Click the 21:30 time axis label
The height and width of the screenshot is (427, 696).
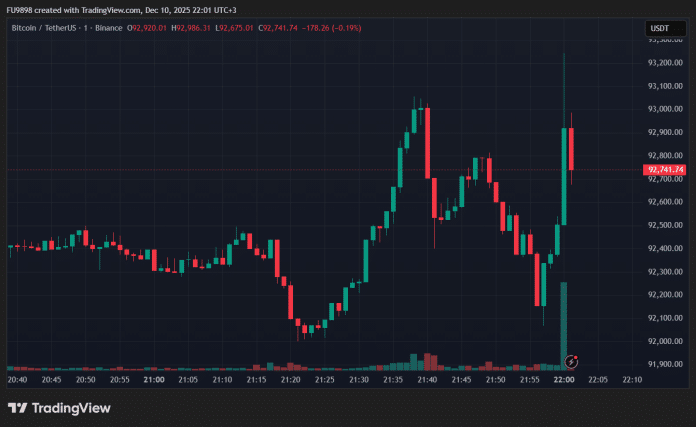click(359, 380)
